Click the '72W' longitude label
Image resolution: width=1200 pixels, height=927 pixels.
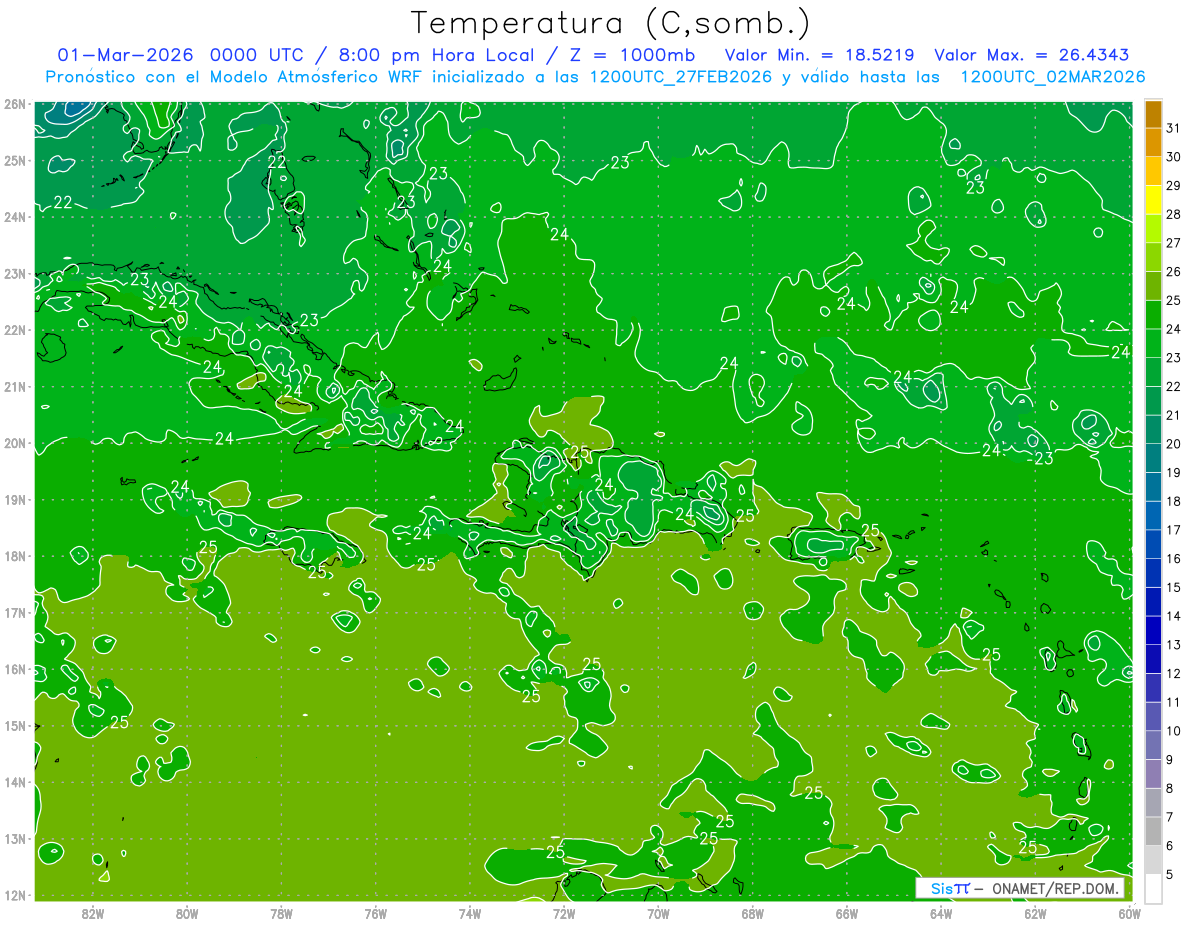pyautogui.click(x=564, y=913)
